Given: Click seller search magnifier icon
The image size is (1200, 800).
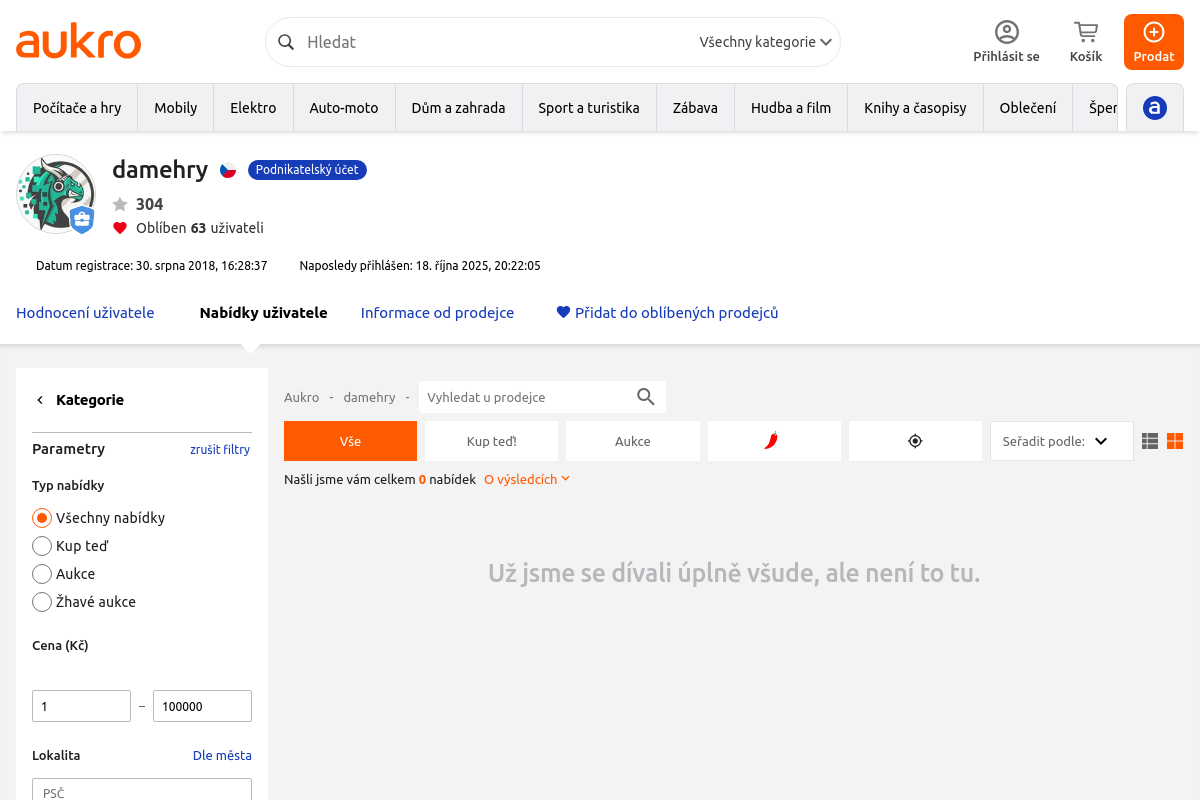Looking at the screenshot, I should coord(646,397).
